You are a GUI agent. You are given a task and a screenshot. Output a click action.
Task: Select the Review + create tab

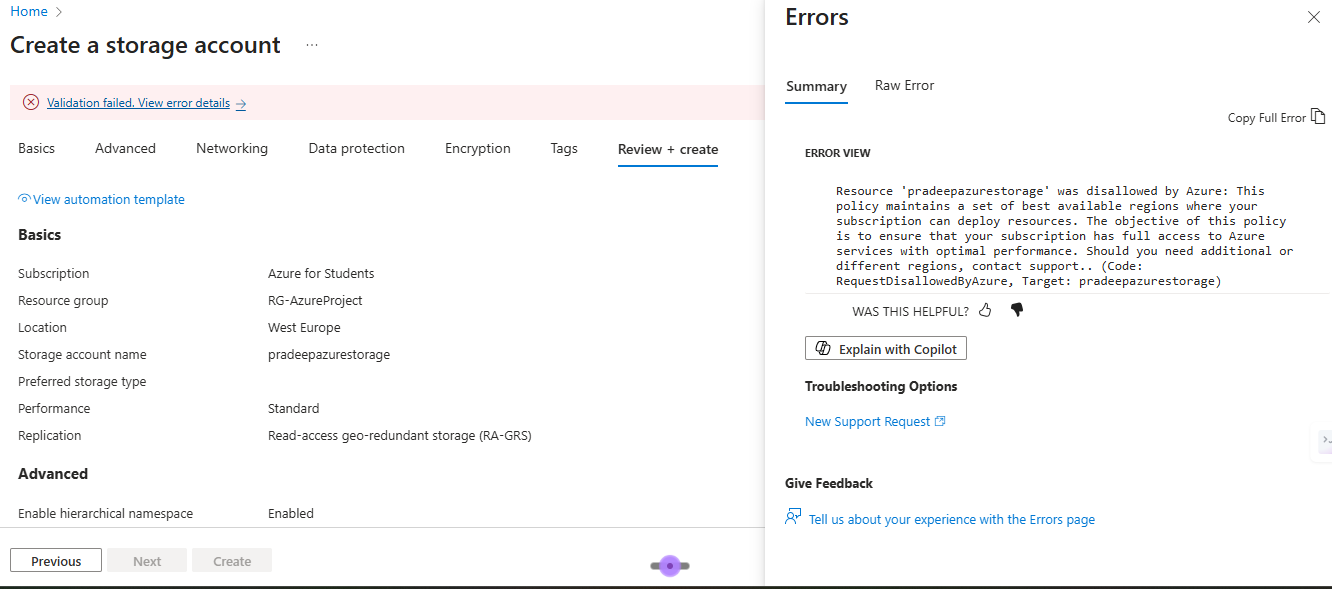(668, 149)
